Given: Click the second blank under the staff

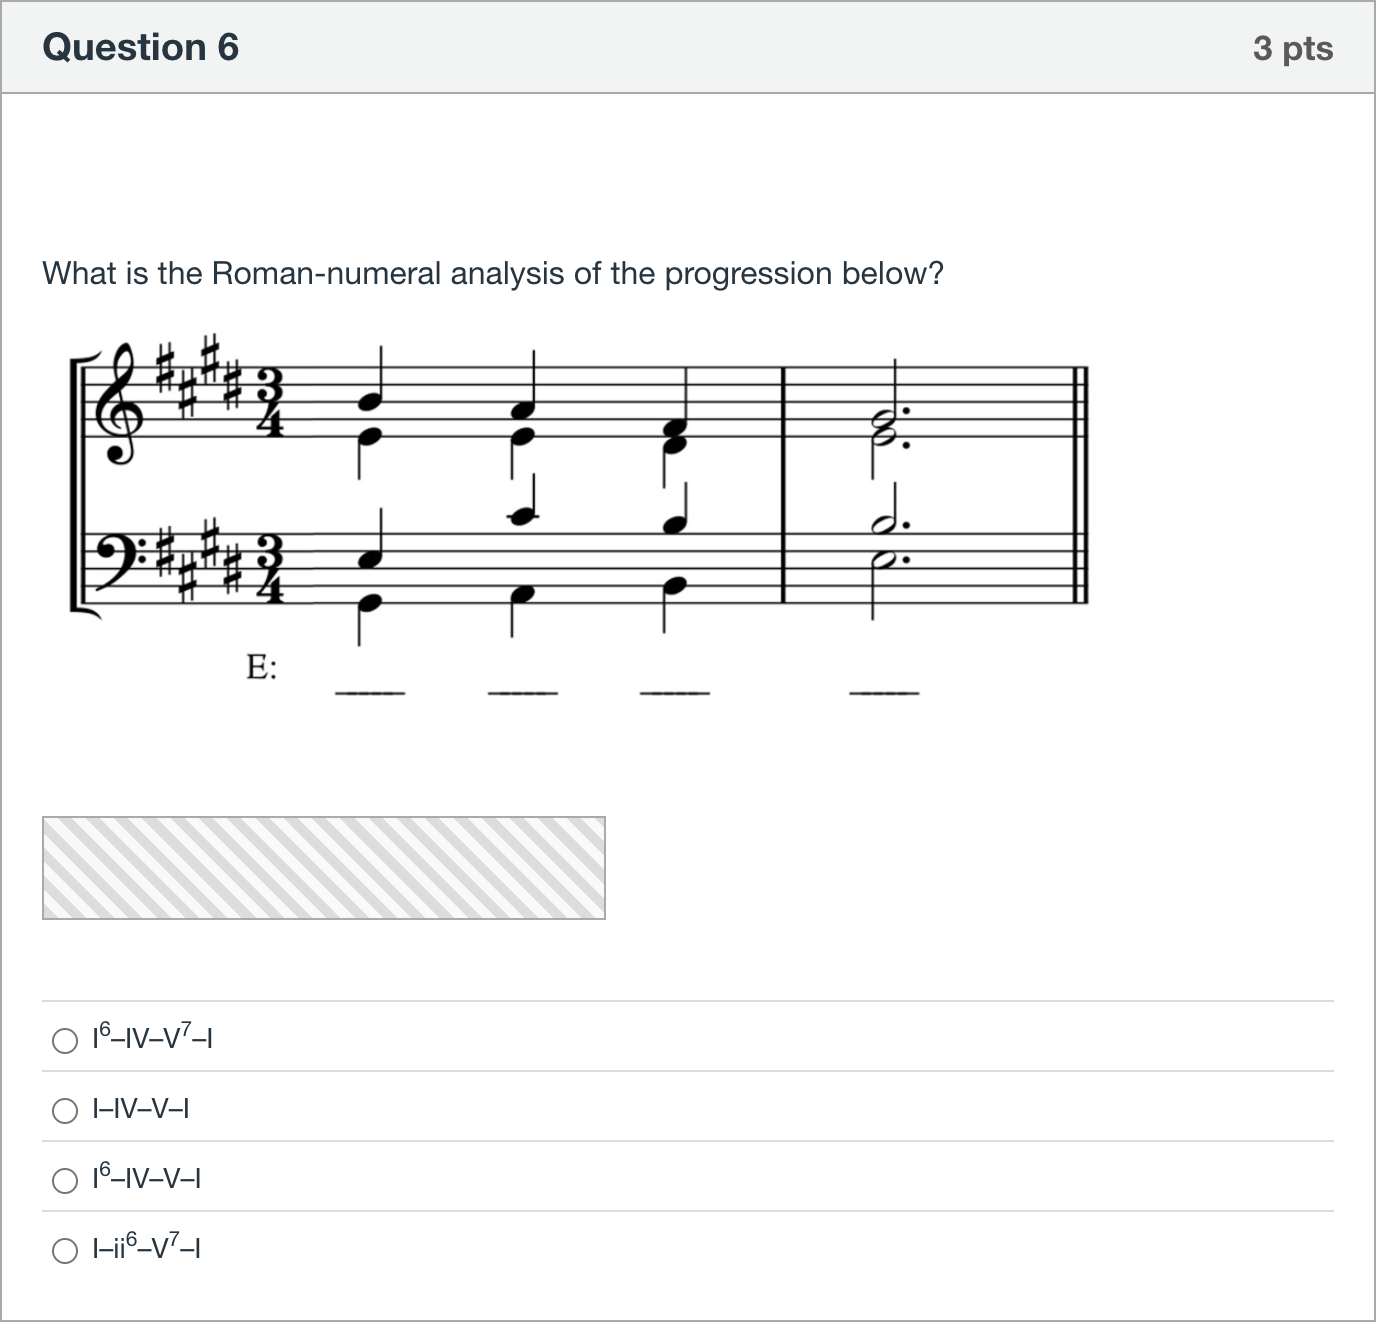Looking at the screenshot, I should 522,692.
